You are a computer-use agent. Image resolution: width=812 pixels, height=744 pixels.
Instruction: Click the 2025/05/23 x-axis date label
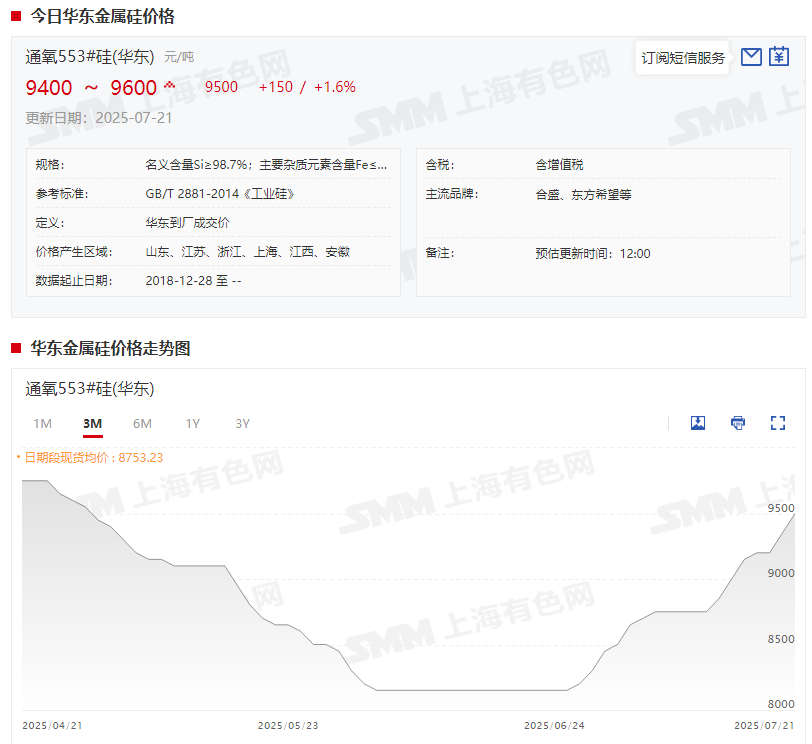(x=288, y=725)
